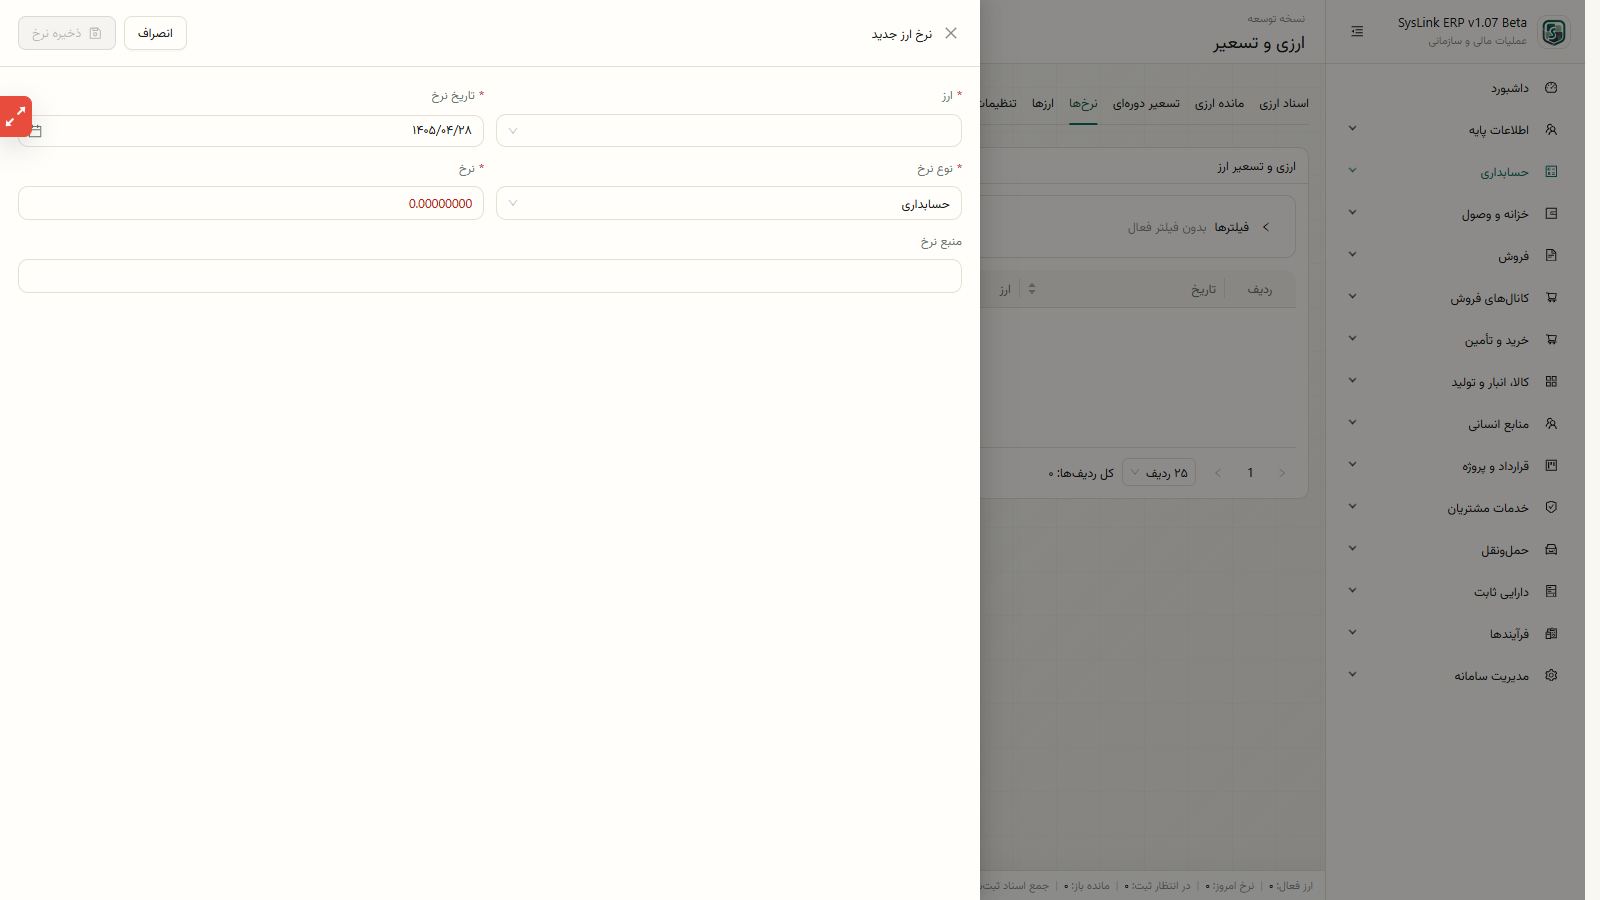This screenshot has width=1600, height=900.
Task: Close the نرخ ارز جدید drawer with X
Action: (x=950, y=33)
